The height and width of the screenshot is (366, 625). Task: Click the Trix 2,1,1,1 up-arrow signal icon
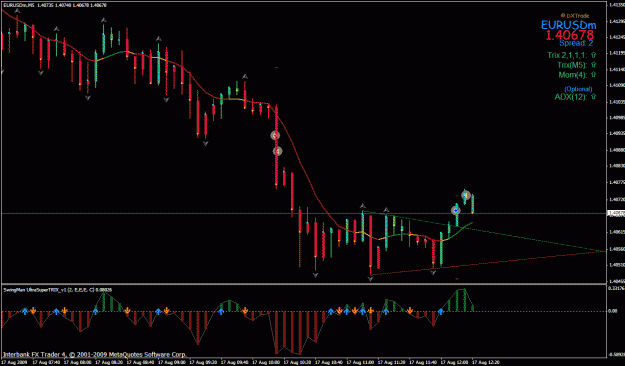point(594,55)
